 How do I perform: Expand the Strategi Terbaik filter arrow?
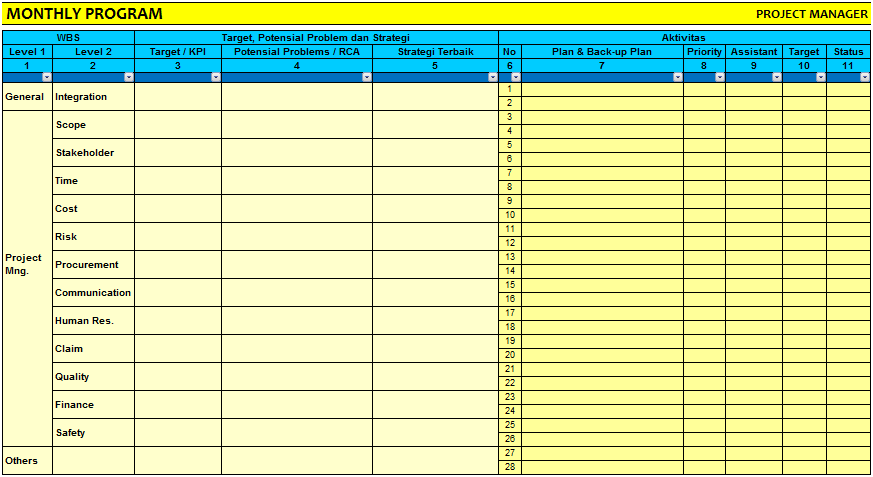point(492,77)
